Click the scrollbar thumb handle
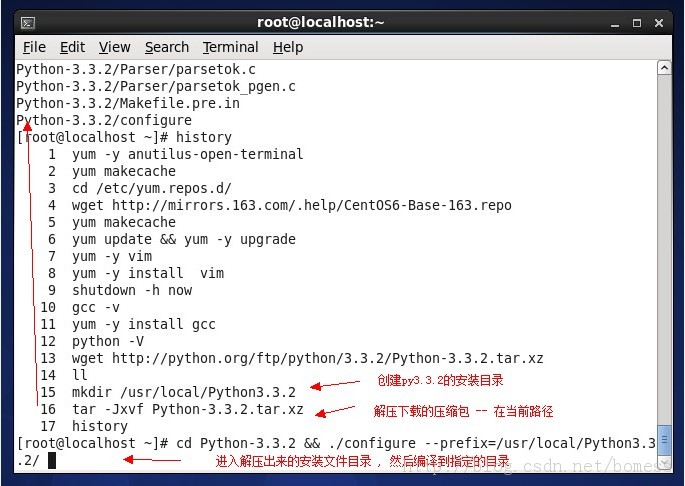Viewport: 685px width, 486px height. pyautogui.click(x=664, y=441)
